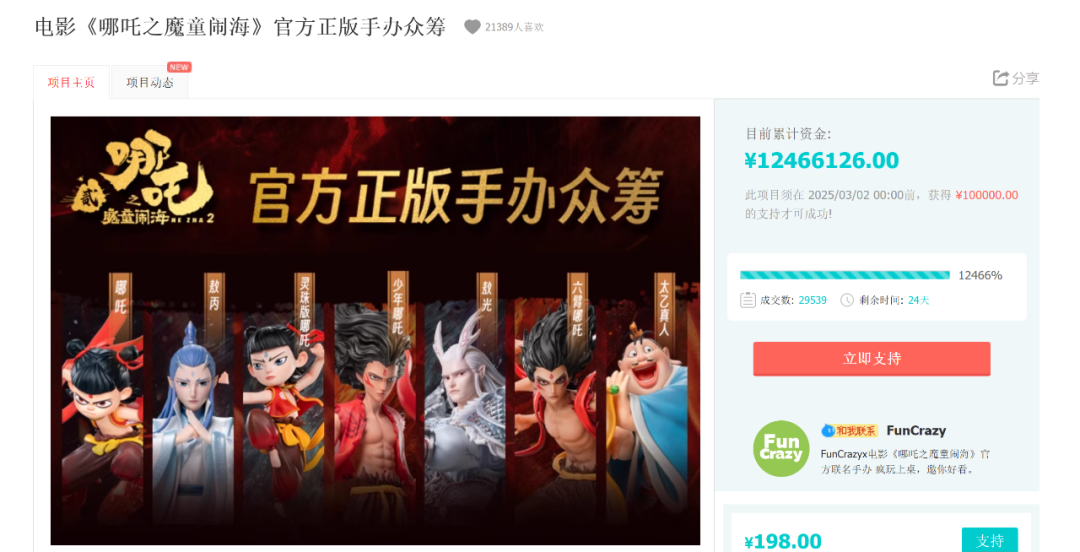Open the FunCrazy creator name link
1080x552 pixels.
pyautogui.click(x=916, y=431)
